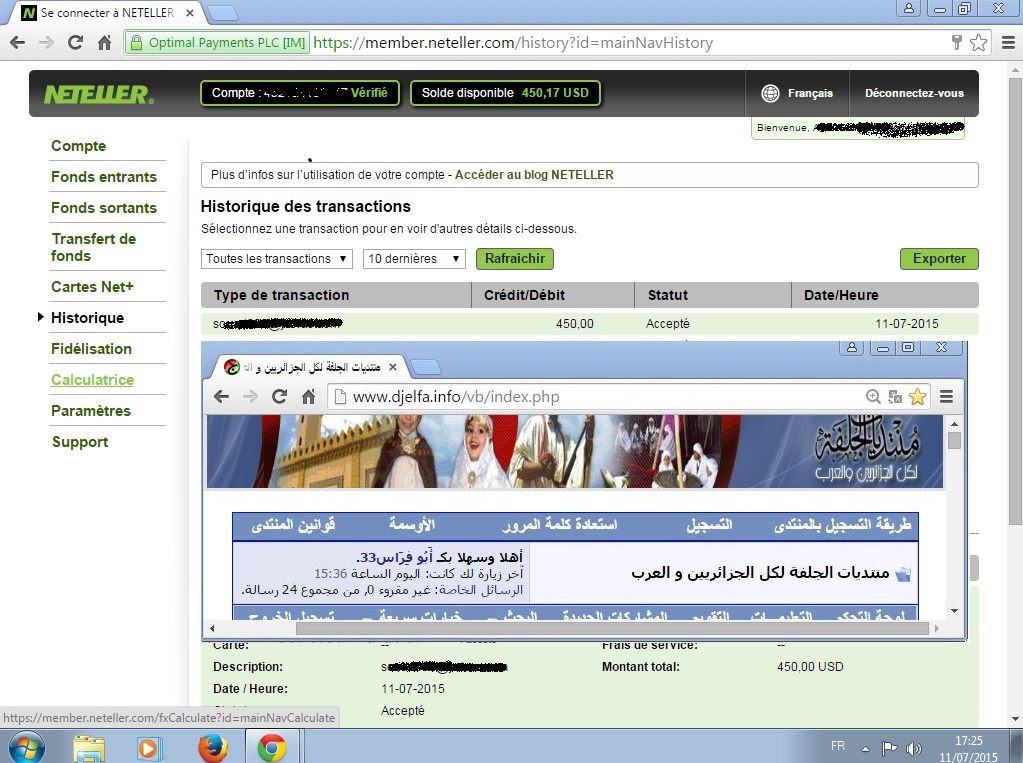Close the Se connecter à NETELLER tab
1023x763 pixels.
(190, 12)
